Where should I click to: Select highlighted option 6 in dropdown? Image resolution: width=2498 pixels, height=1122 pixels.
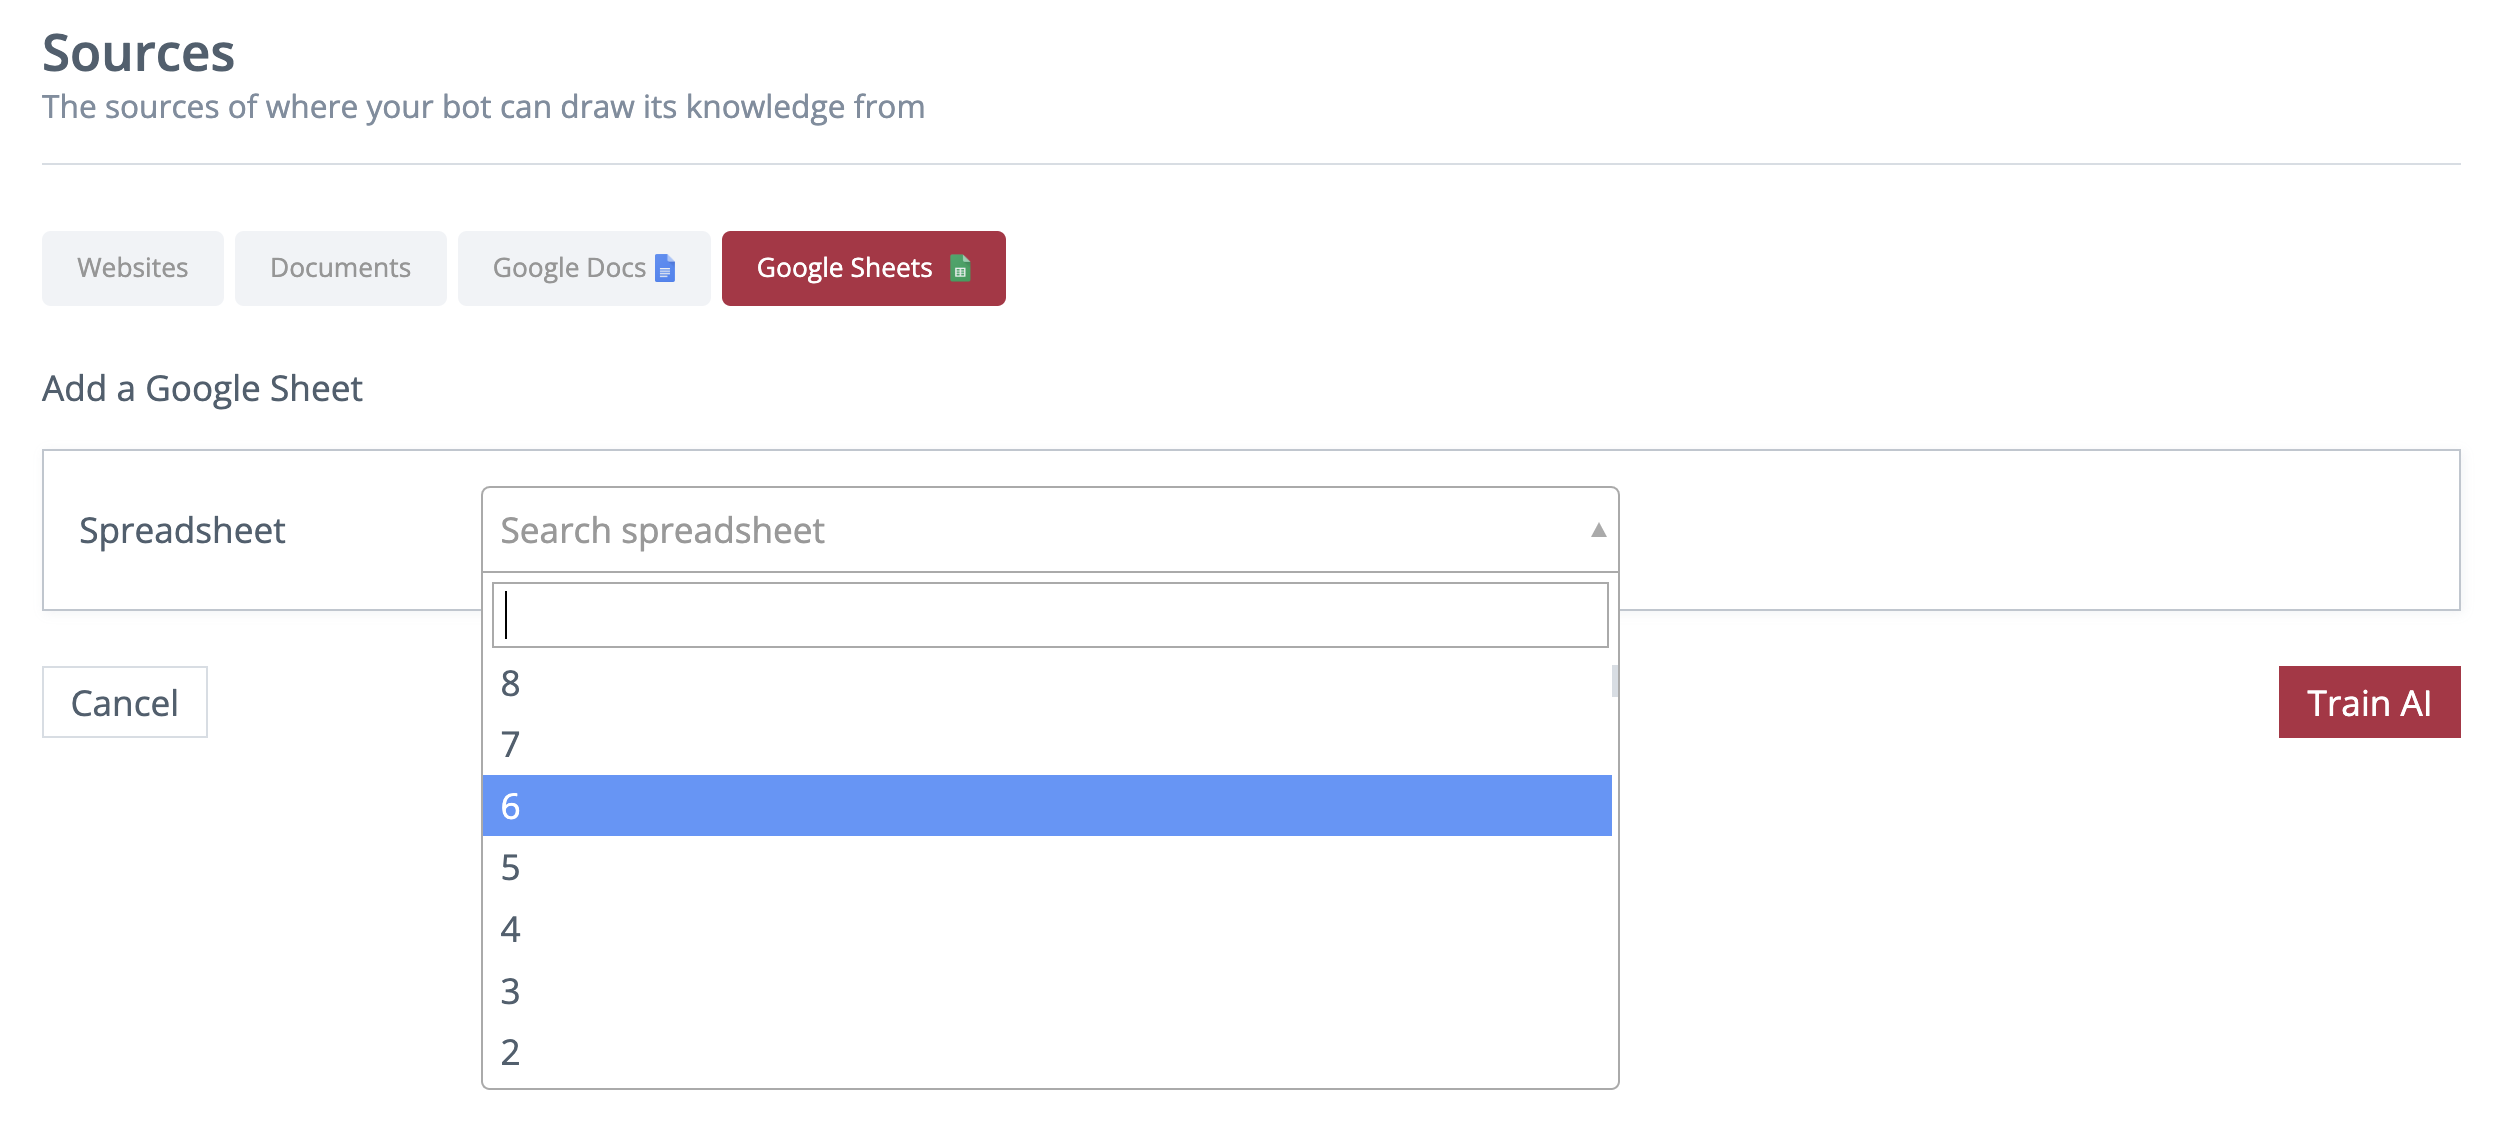(1046, 806)
